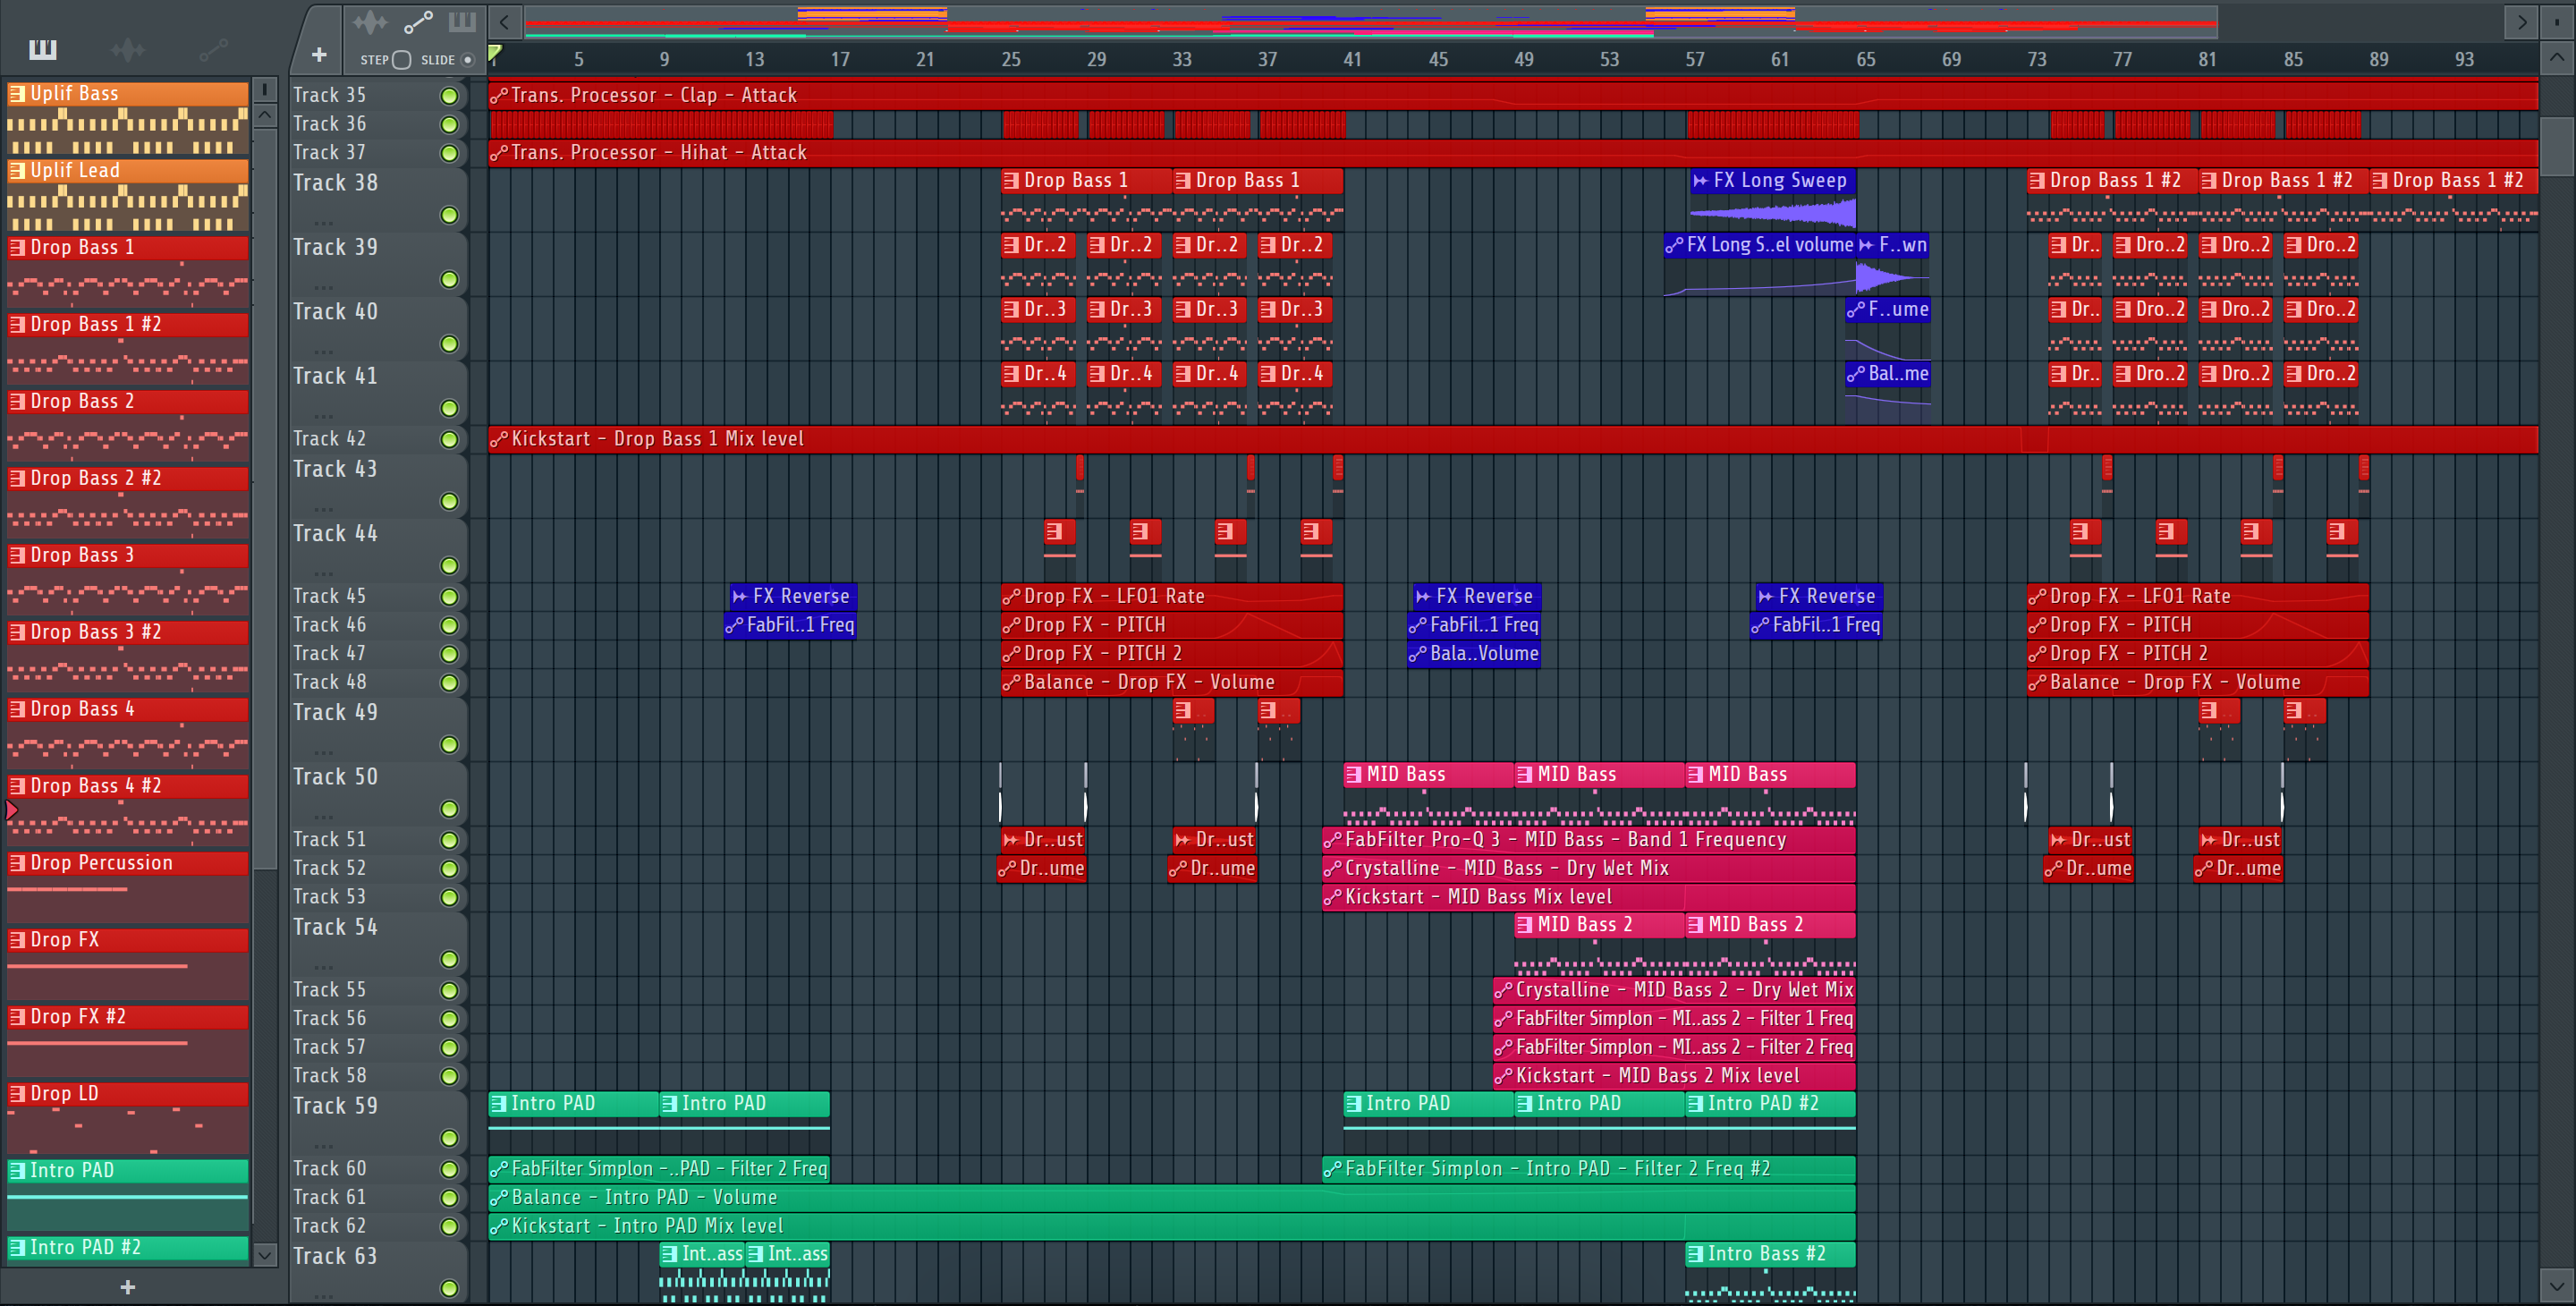Select the automation clip focus icon in the playlist toolbar

(417, 21)
